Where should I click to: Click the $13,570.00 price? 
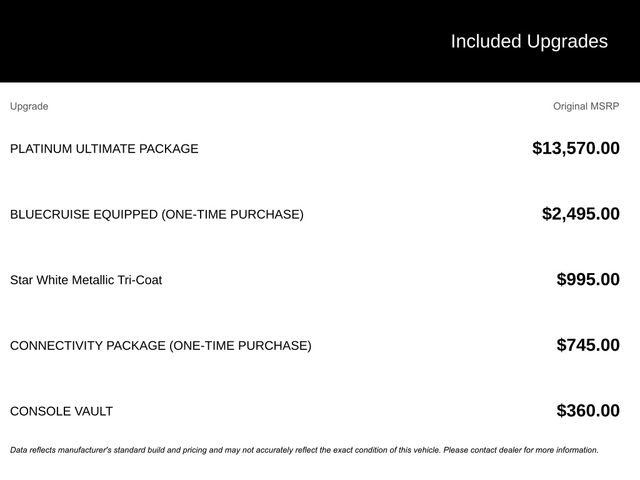(x=576, y=148)
